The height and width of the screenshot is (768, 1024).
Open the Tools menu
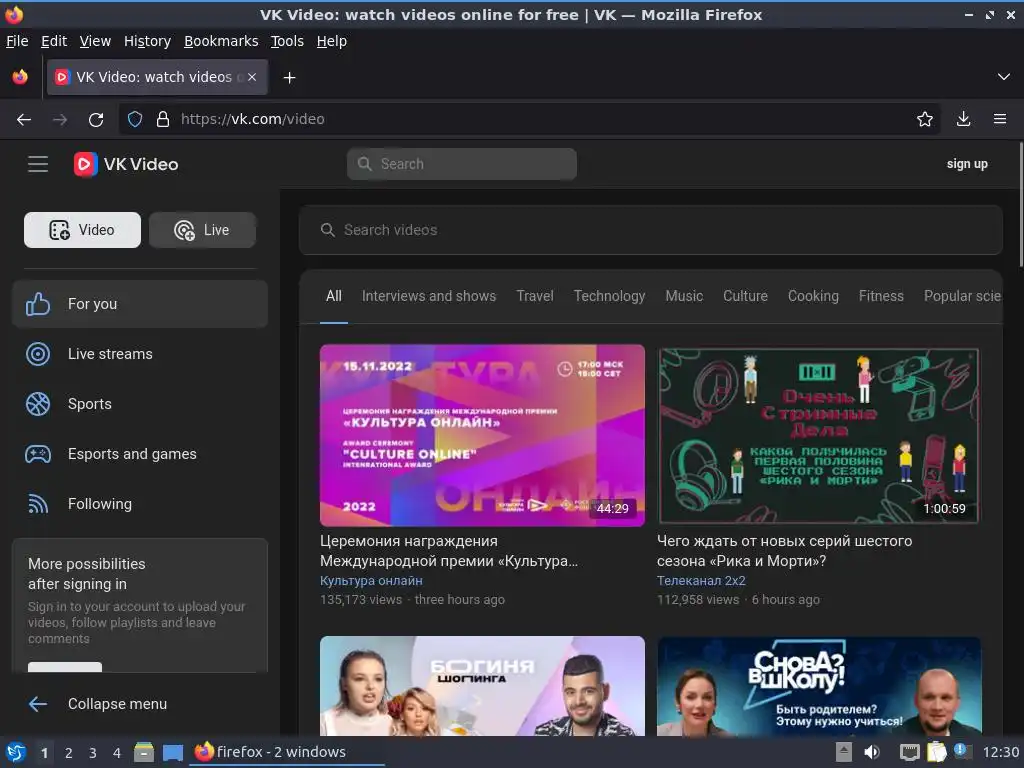(287, 41)
